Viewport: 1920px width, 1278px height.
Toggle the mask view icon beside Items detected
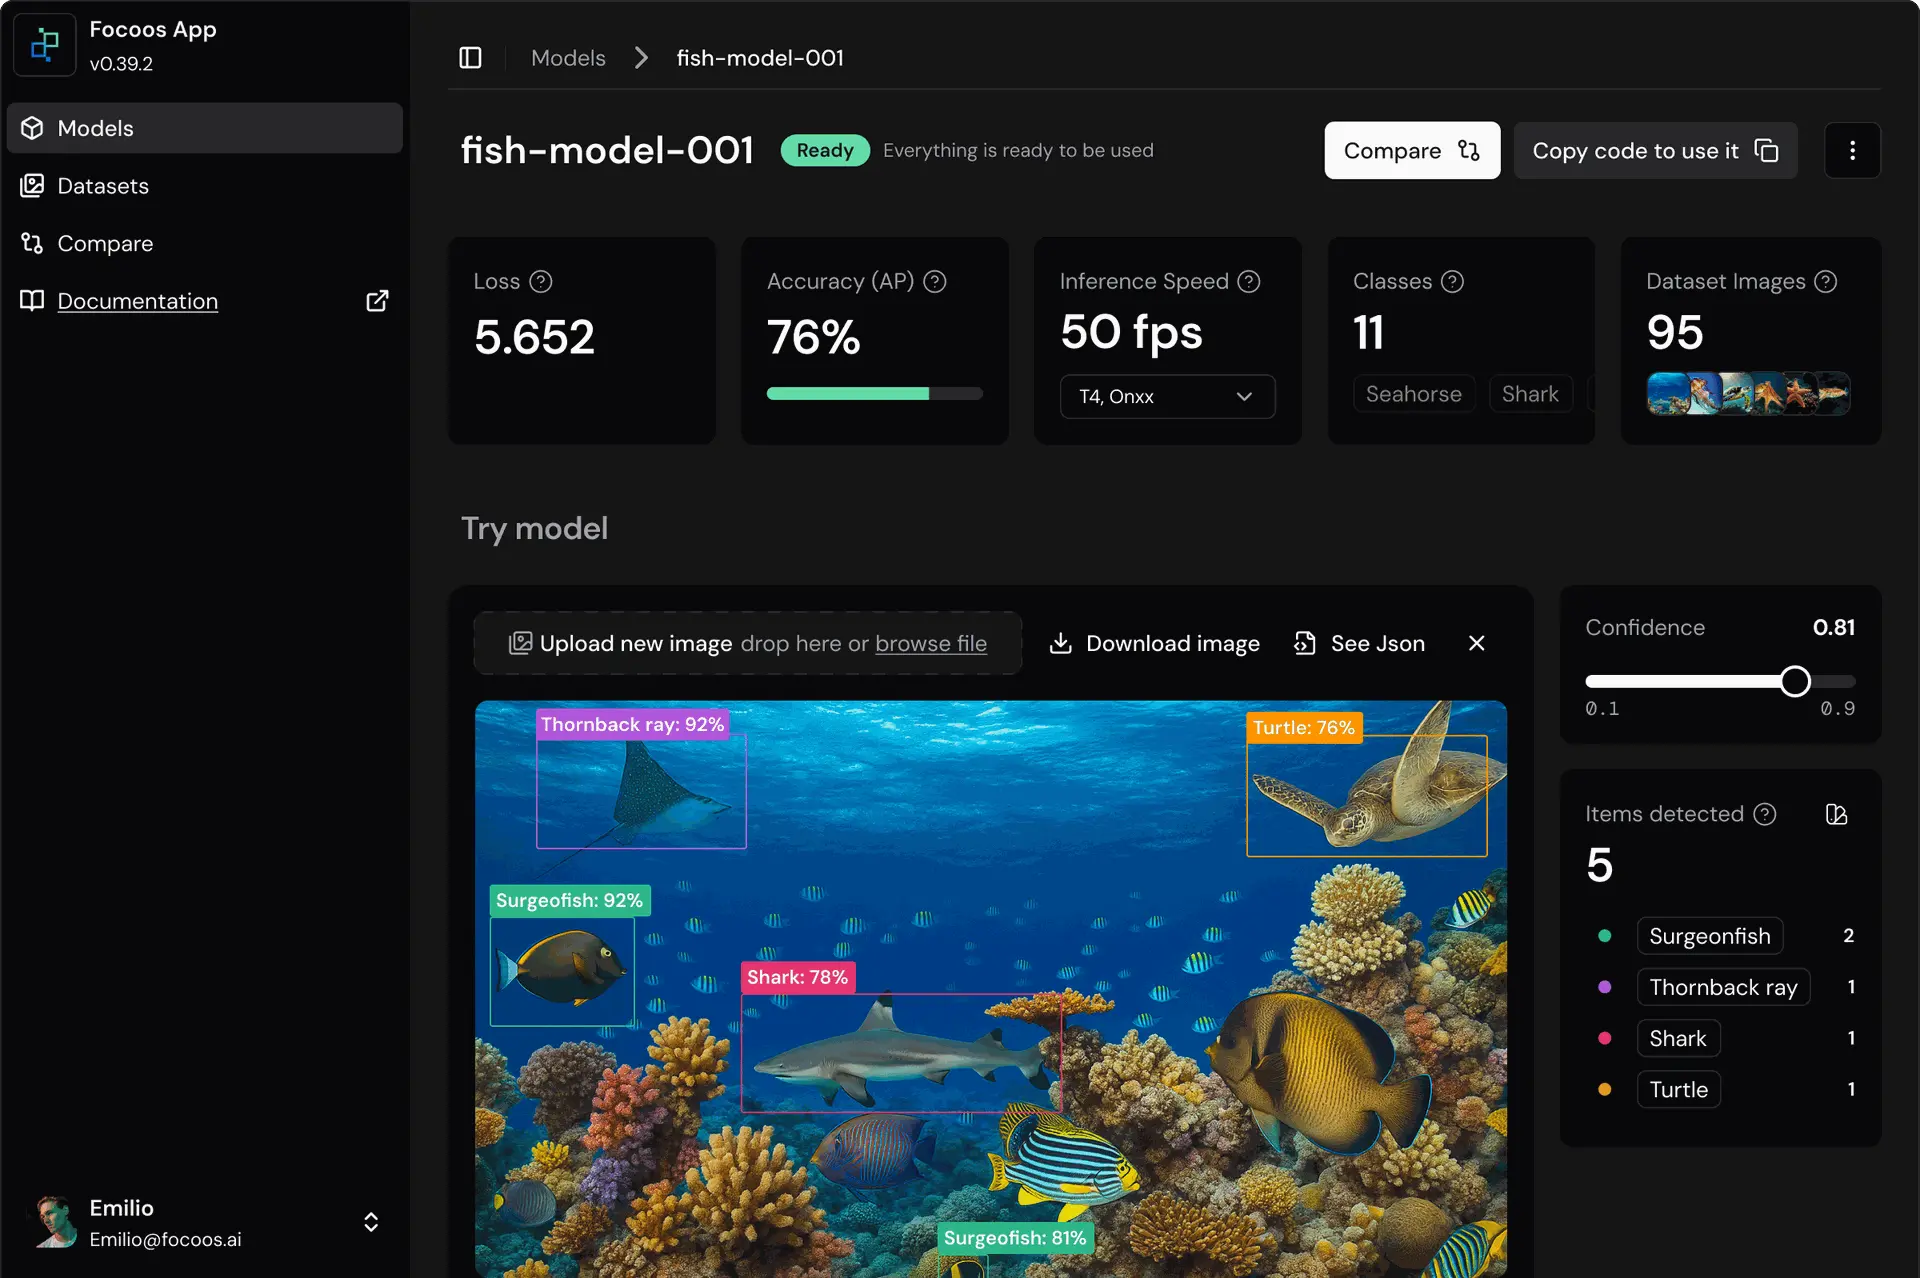[1836, 814]
